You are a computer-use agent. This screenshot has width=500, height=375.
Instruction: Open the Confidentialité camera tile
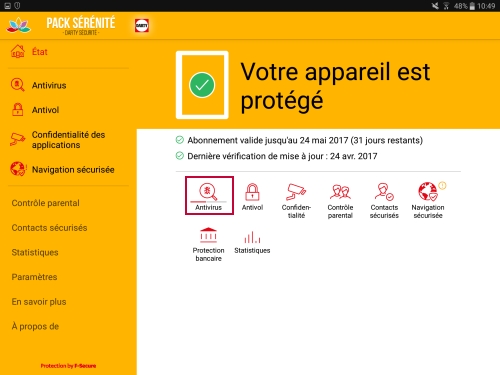(296, 201)
